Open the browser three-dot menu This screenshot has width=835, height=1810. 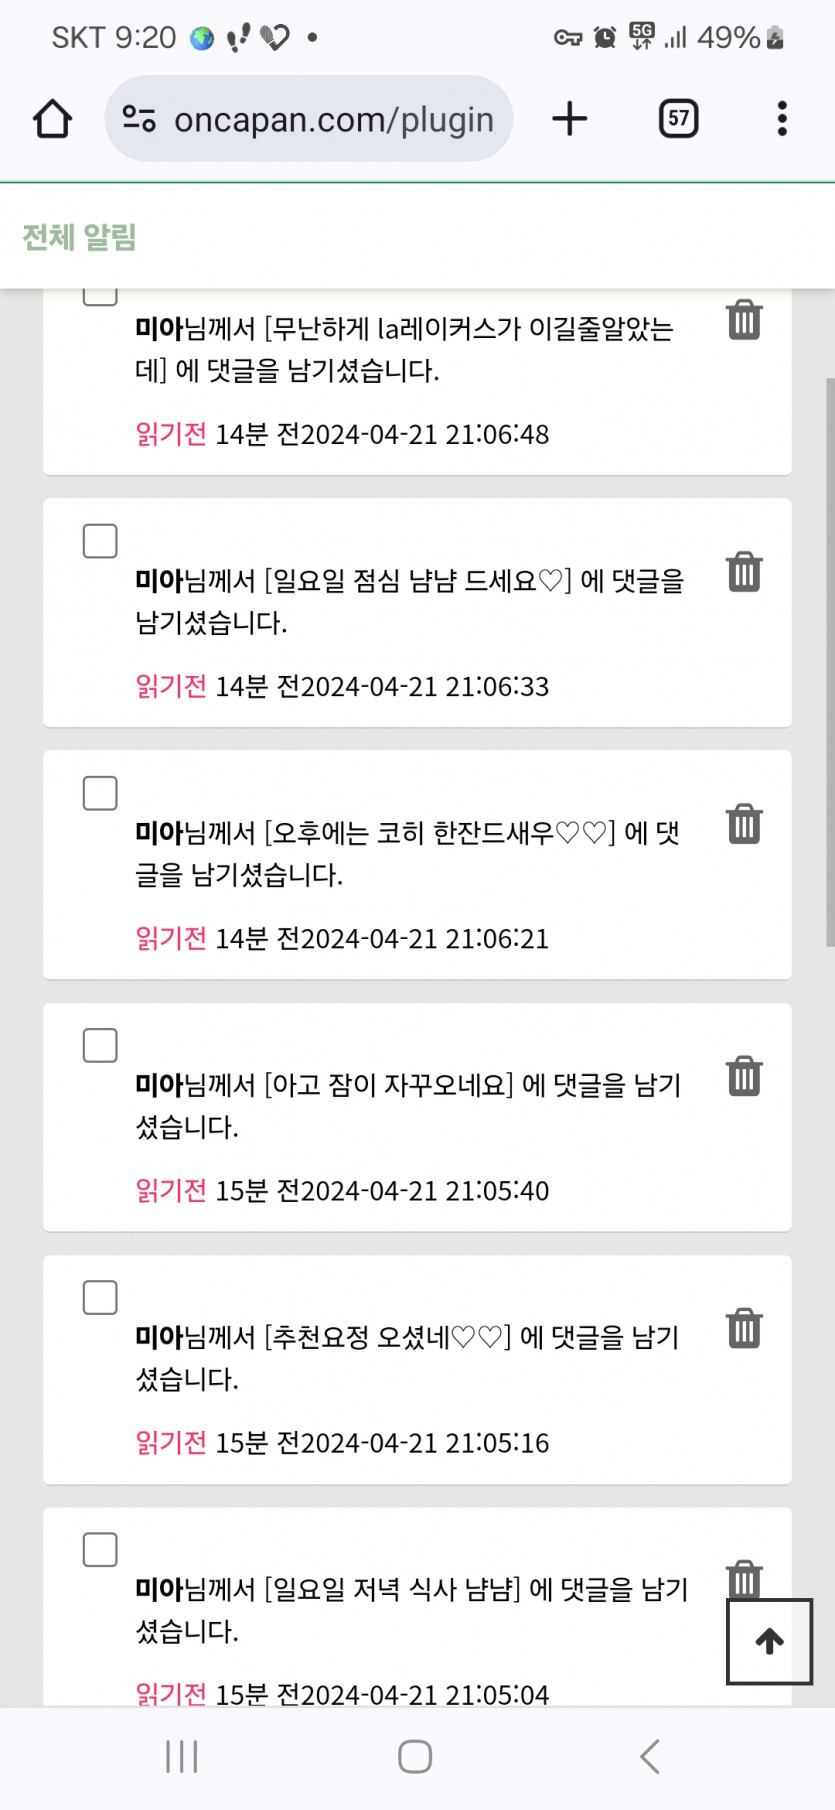(x=782, y=119)
